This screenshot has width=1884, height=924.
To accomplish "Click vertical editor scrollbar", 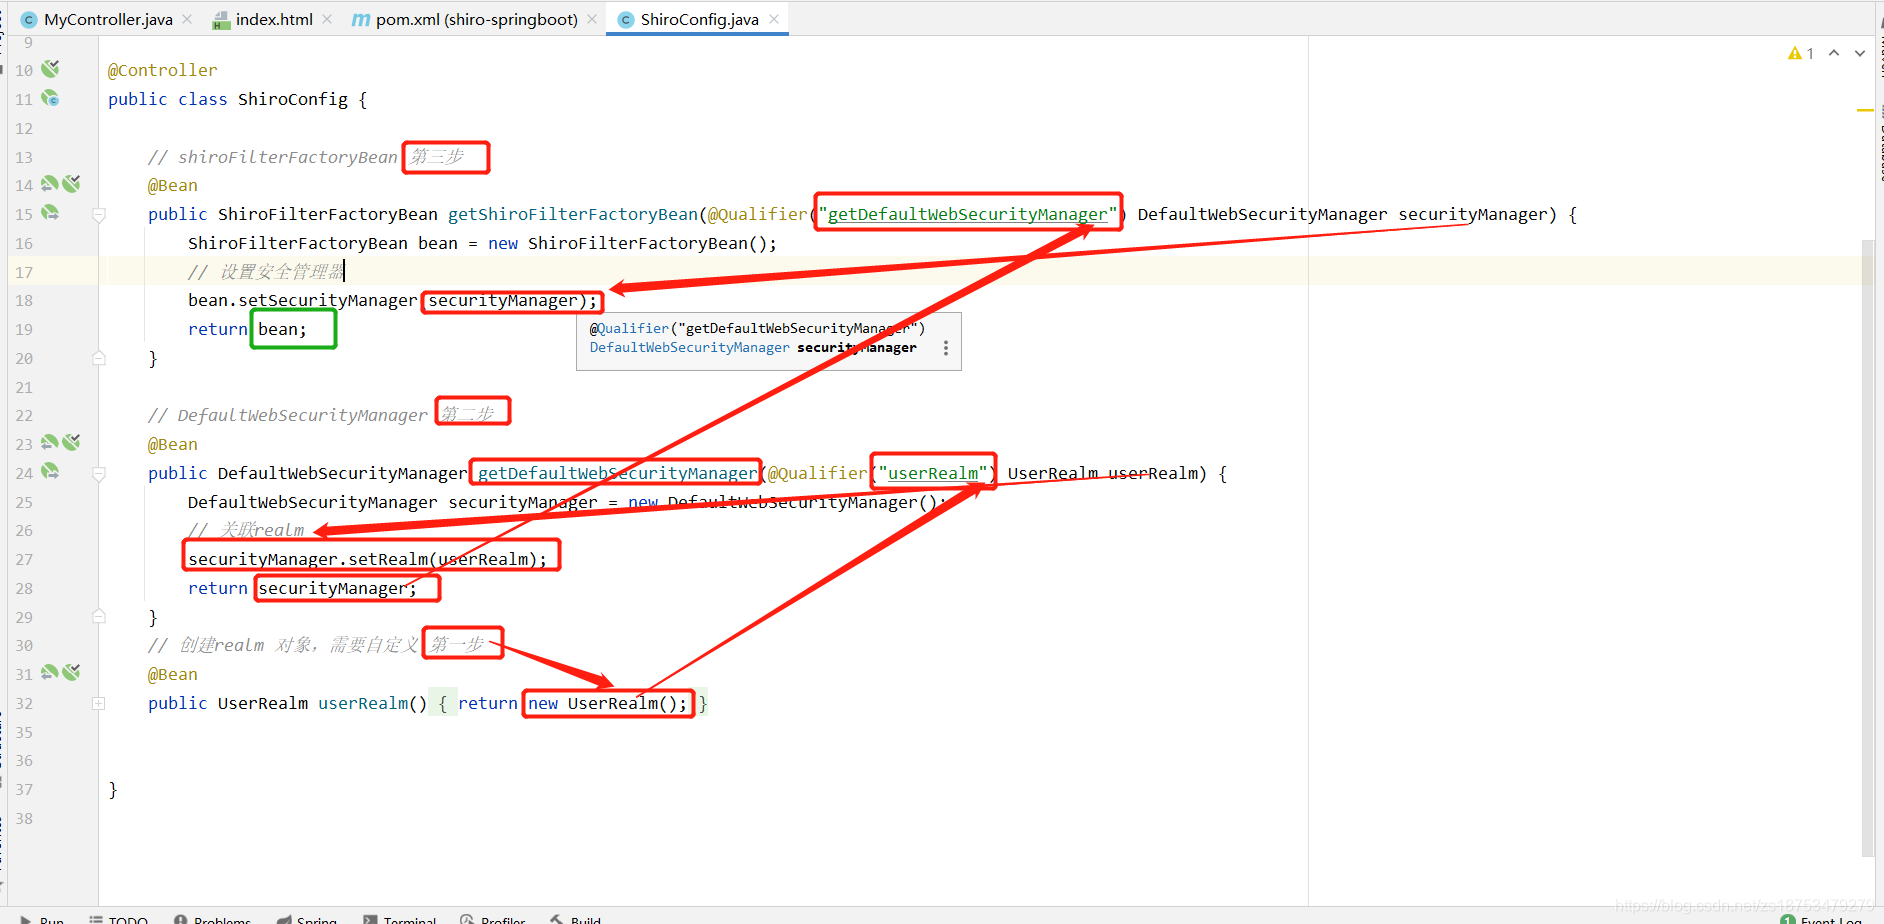I will click(1867, 548).
